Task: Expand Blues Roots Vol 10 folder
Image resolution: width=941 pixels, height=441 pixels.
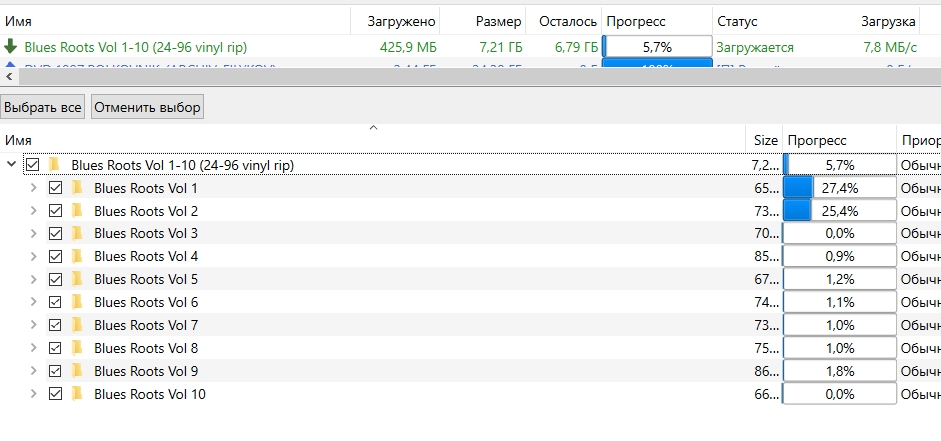Action: pos(34,394)
